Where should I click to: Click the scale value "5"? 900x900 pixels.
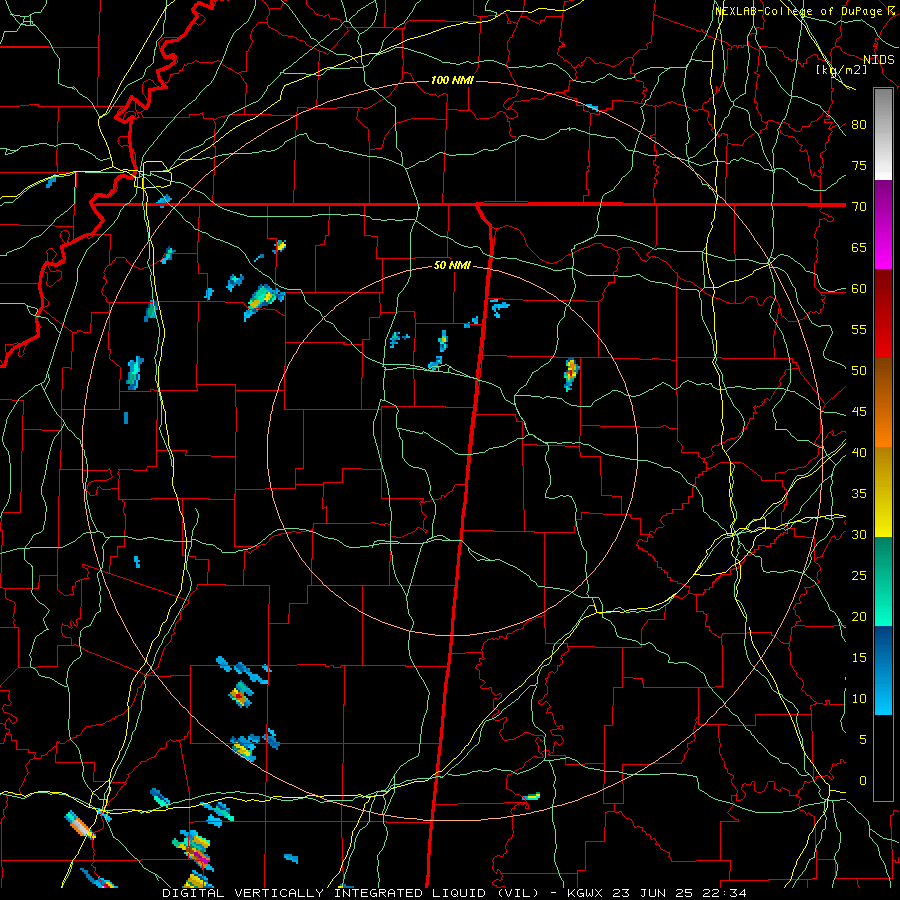863,740
